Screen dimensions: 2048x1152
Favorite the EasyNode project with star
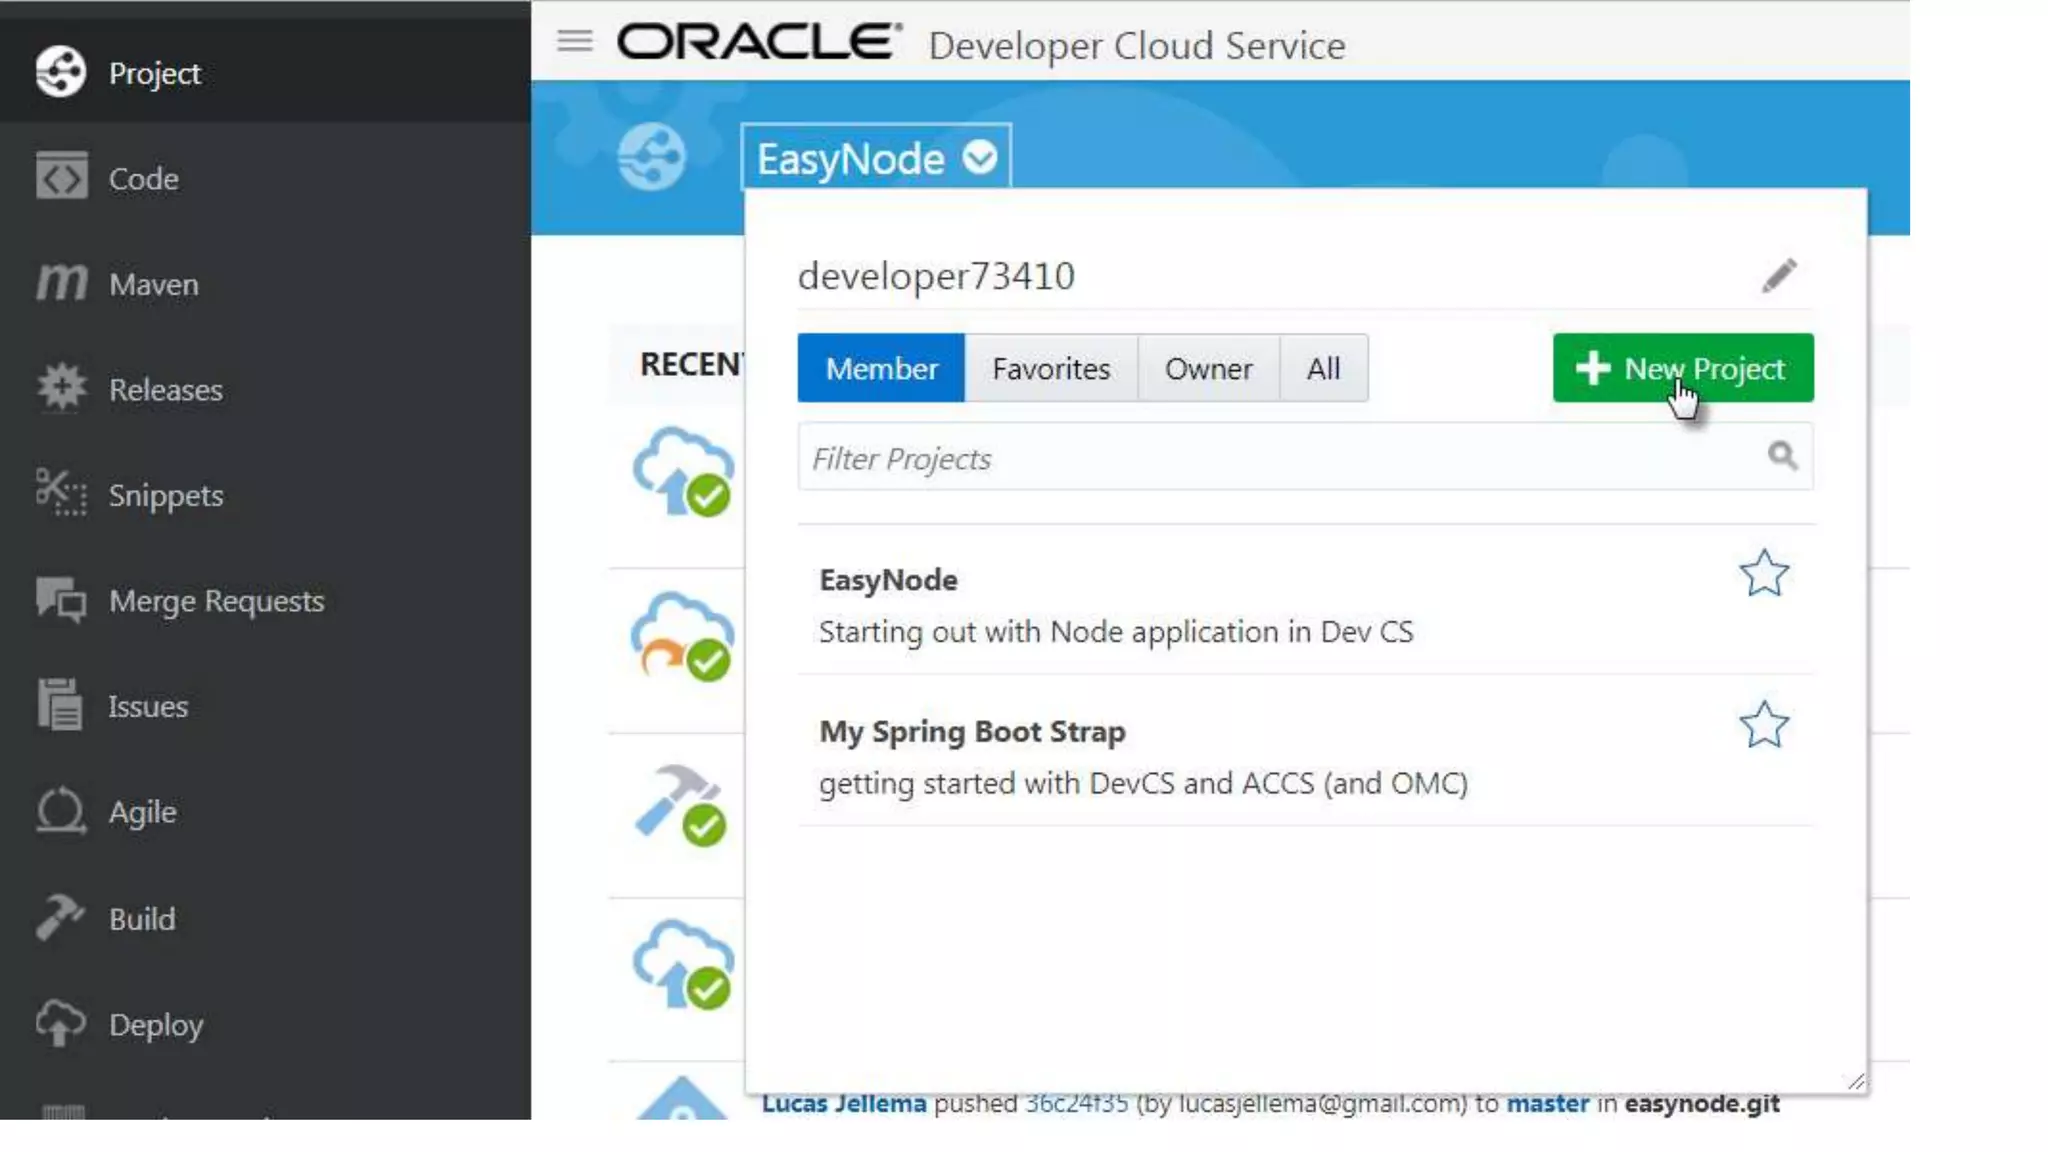coord(1763,574)
